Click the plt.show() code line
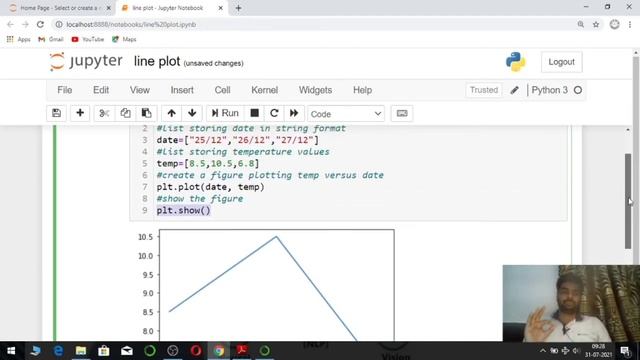This screenshot has height=360, width=640. click(x=184, y=211)
